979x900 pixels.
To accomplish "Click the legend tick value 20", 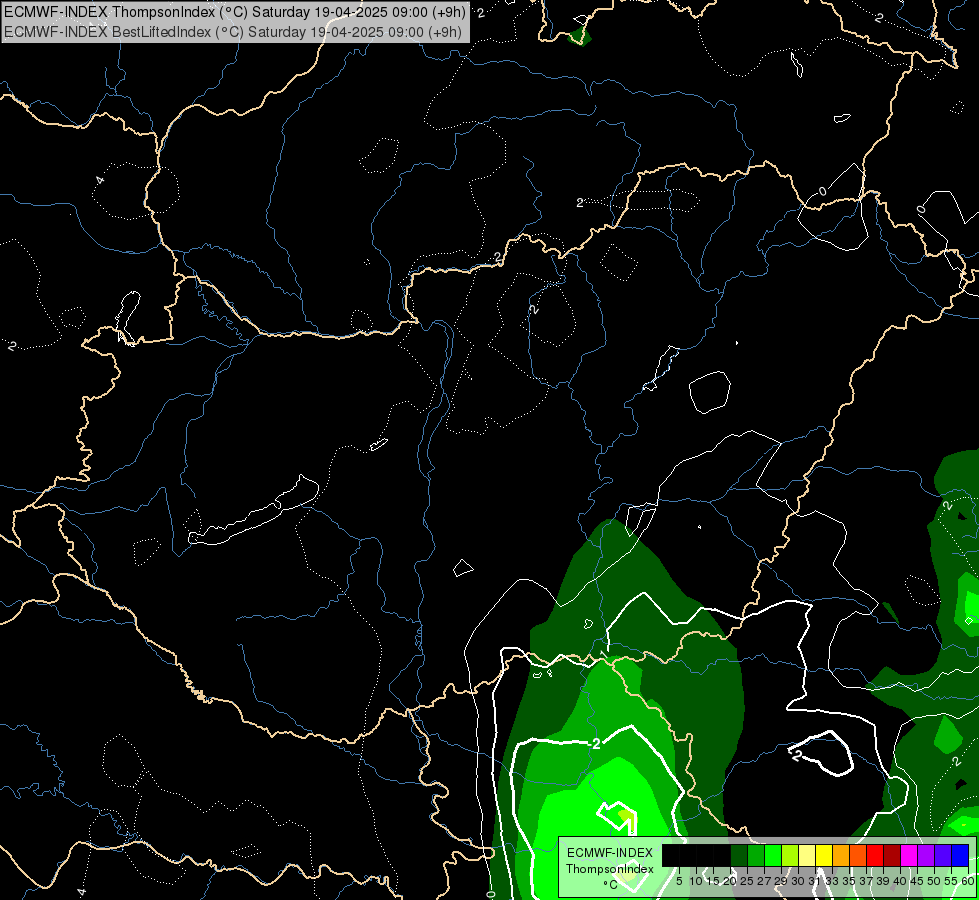I will click(x=730, y=881).
